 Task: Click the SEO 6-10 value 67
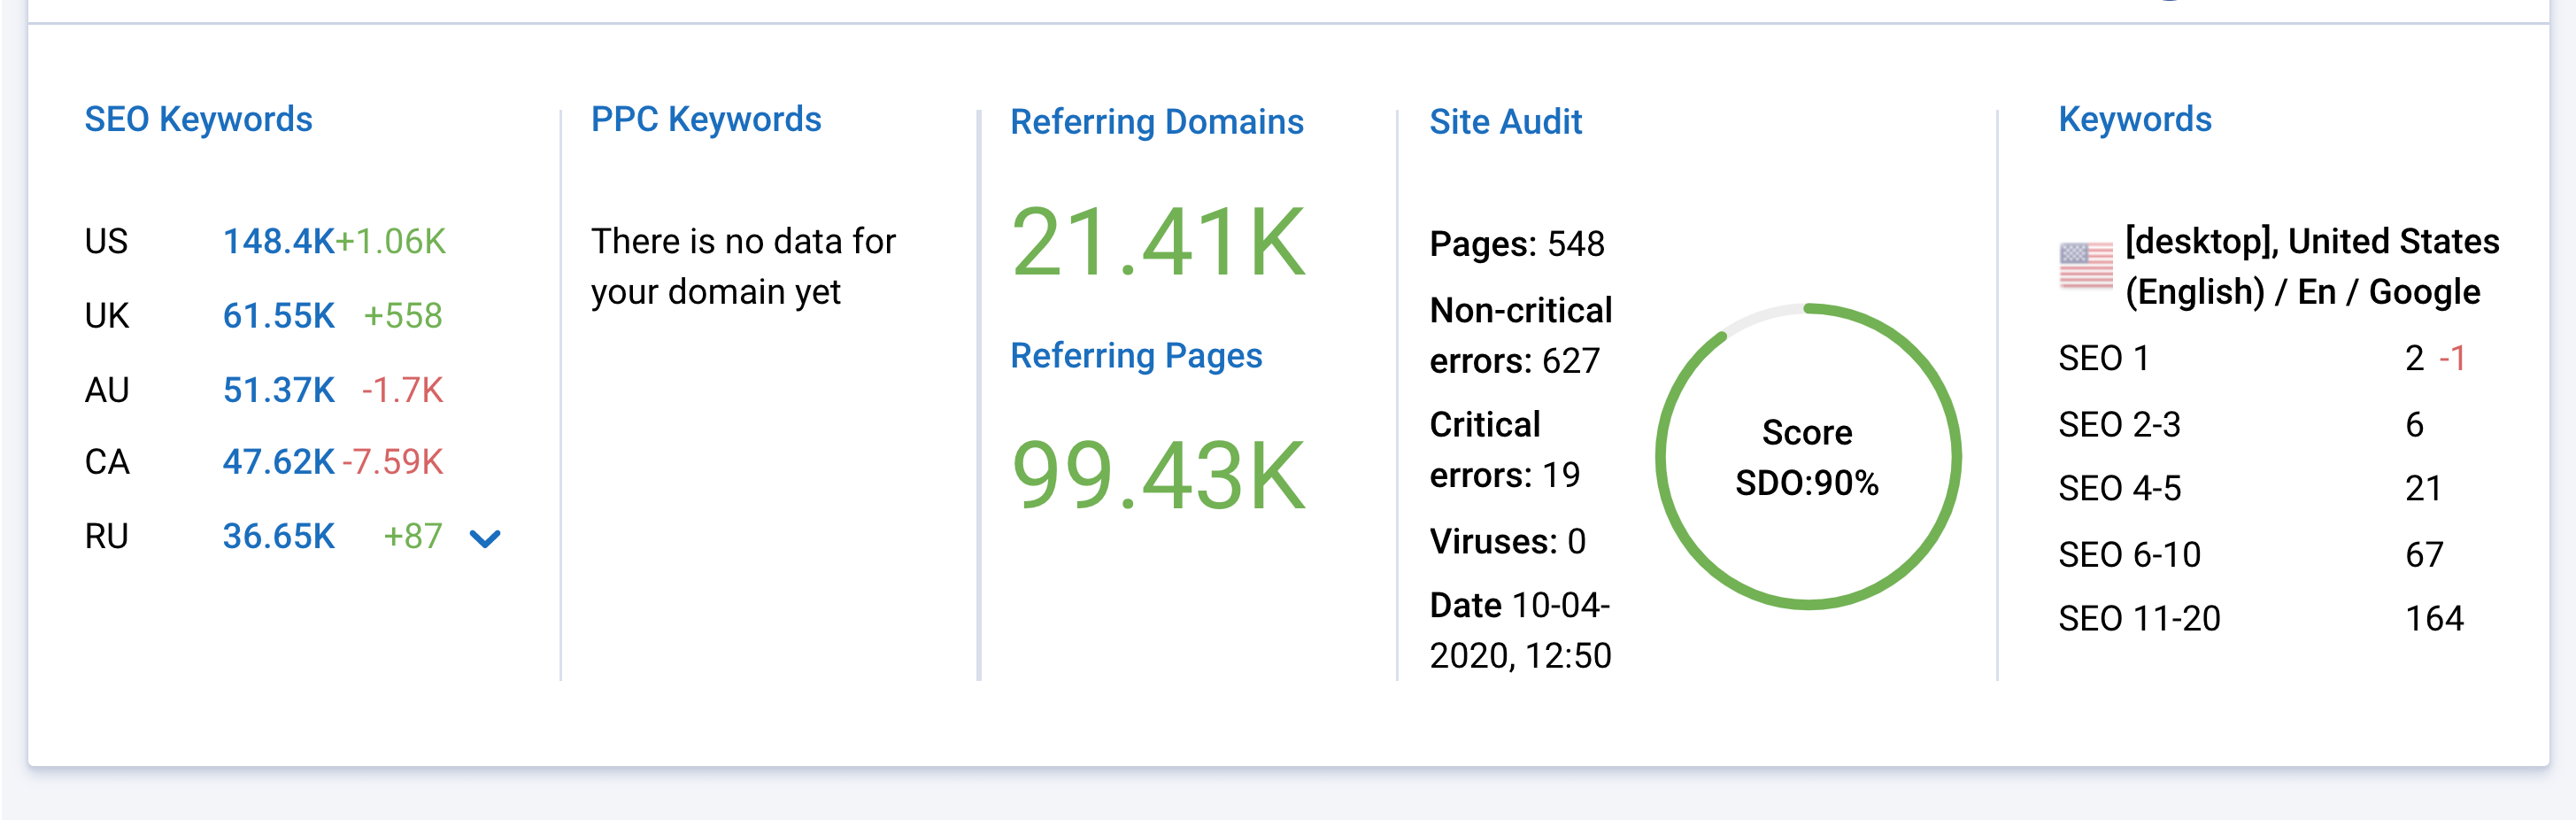[x=2424, y=555]
